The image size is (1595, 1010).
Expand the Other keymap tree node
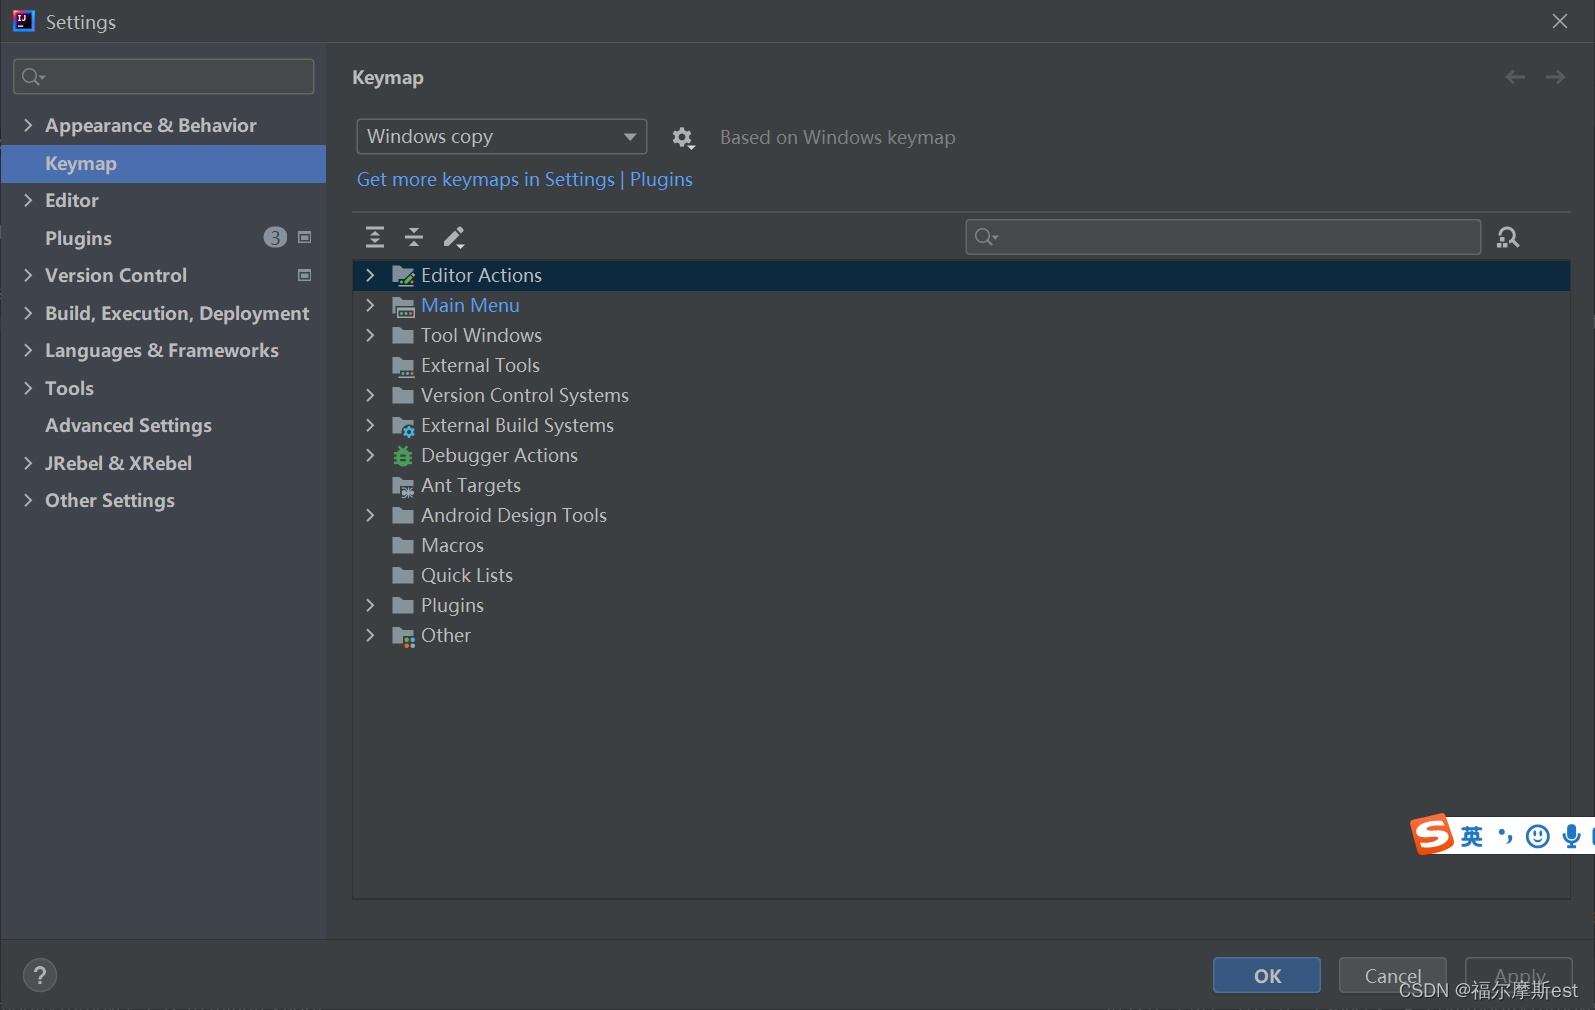[370, 635]
